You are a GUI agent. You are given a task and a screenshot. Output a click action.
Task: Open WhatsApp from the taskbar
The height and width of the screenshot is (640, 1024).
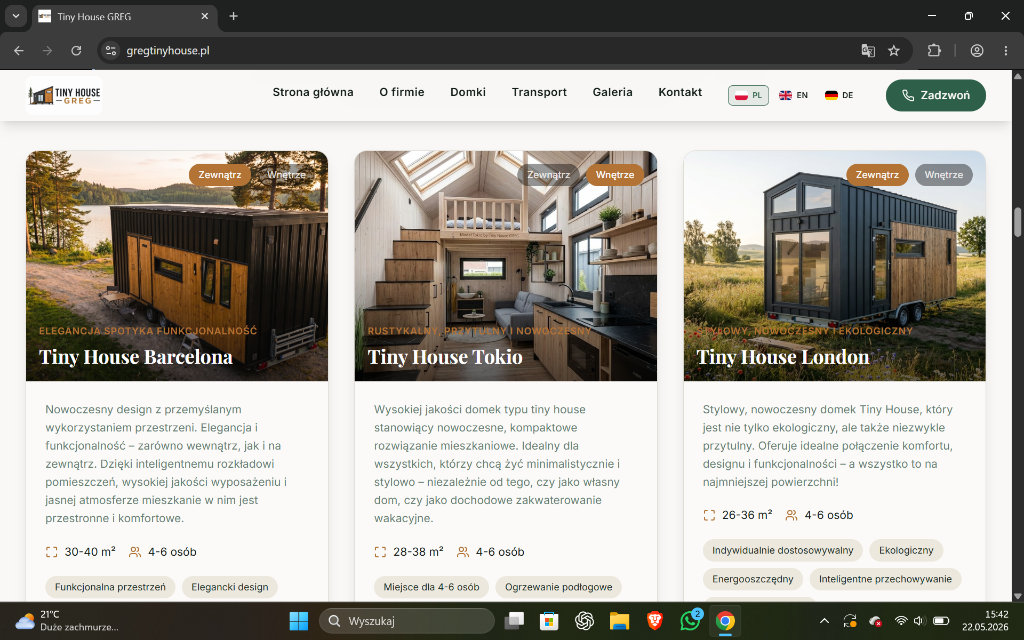pos(690,620)
